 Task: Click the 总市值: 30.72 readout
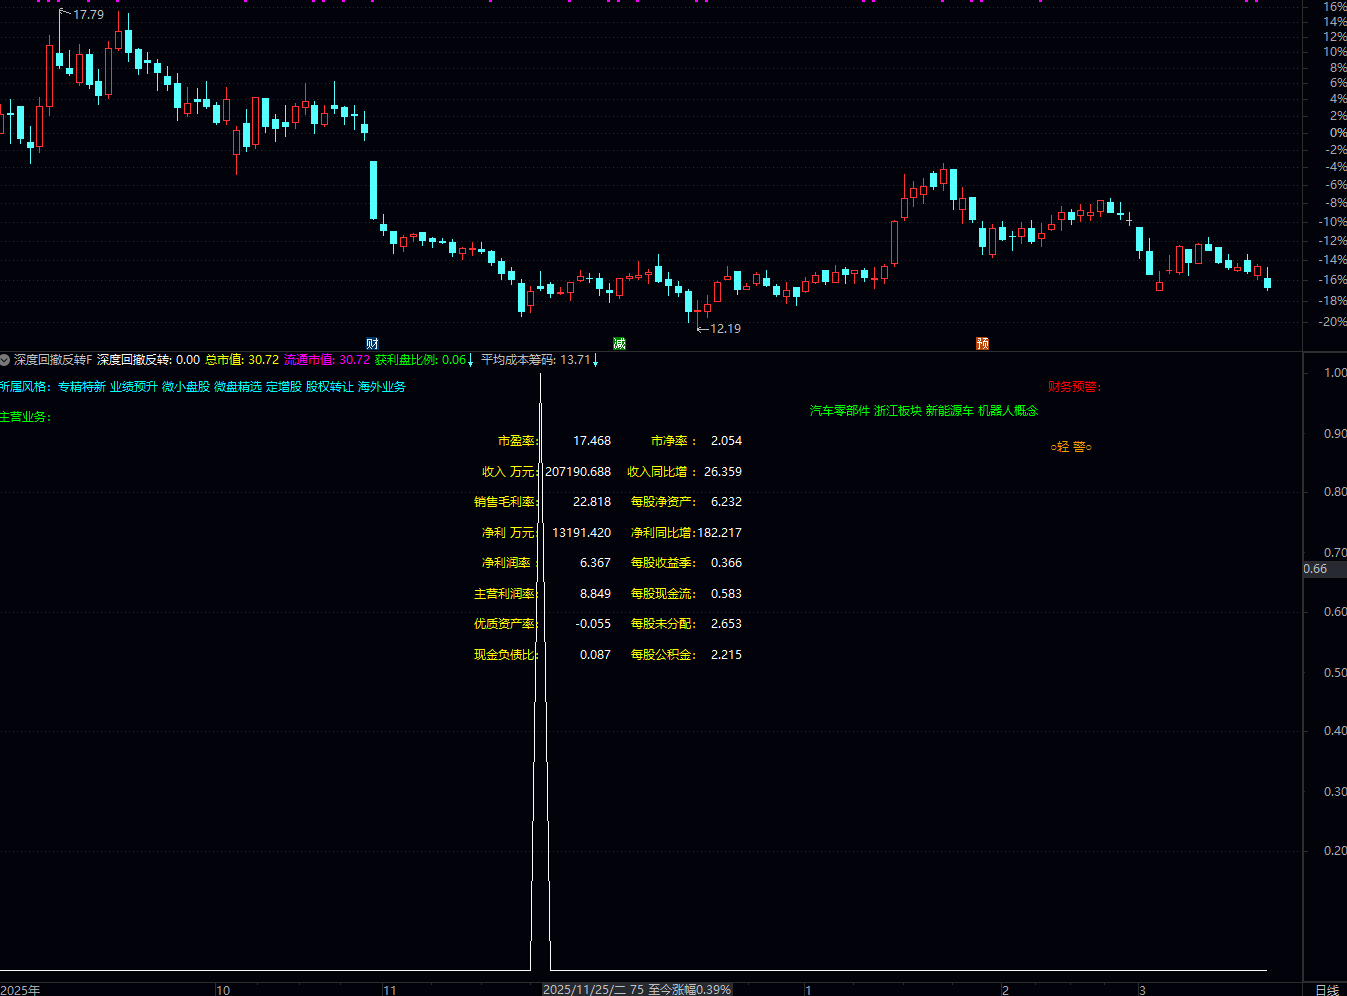tap(242, 360)
